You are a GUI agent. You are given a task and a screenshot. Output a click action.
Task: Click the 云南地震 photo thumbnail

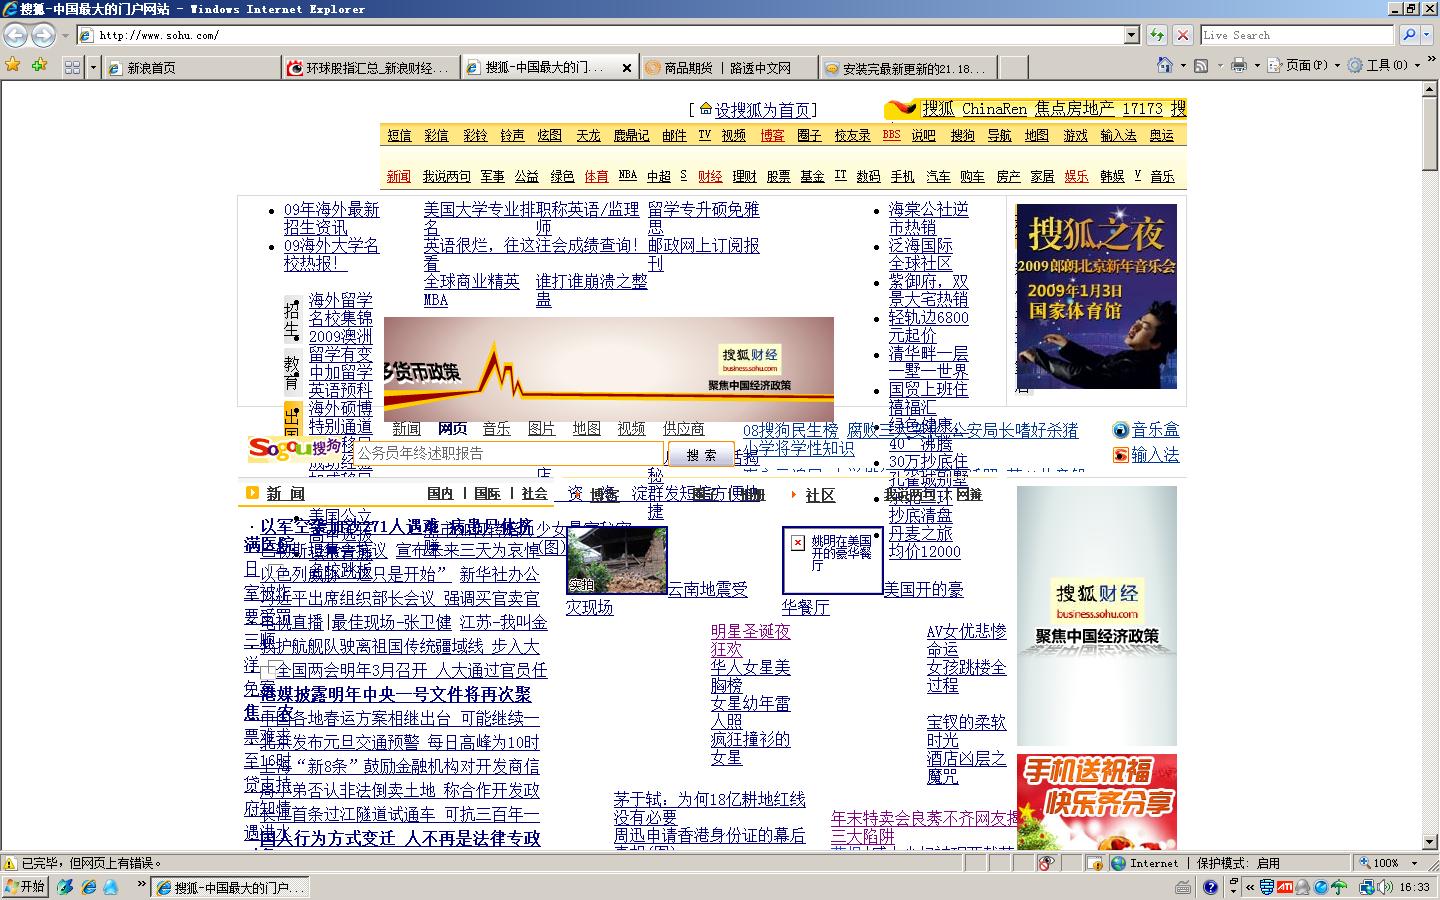coord(616,560)
